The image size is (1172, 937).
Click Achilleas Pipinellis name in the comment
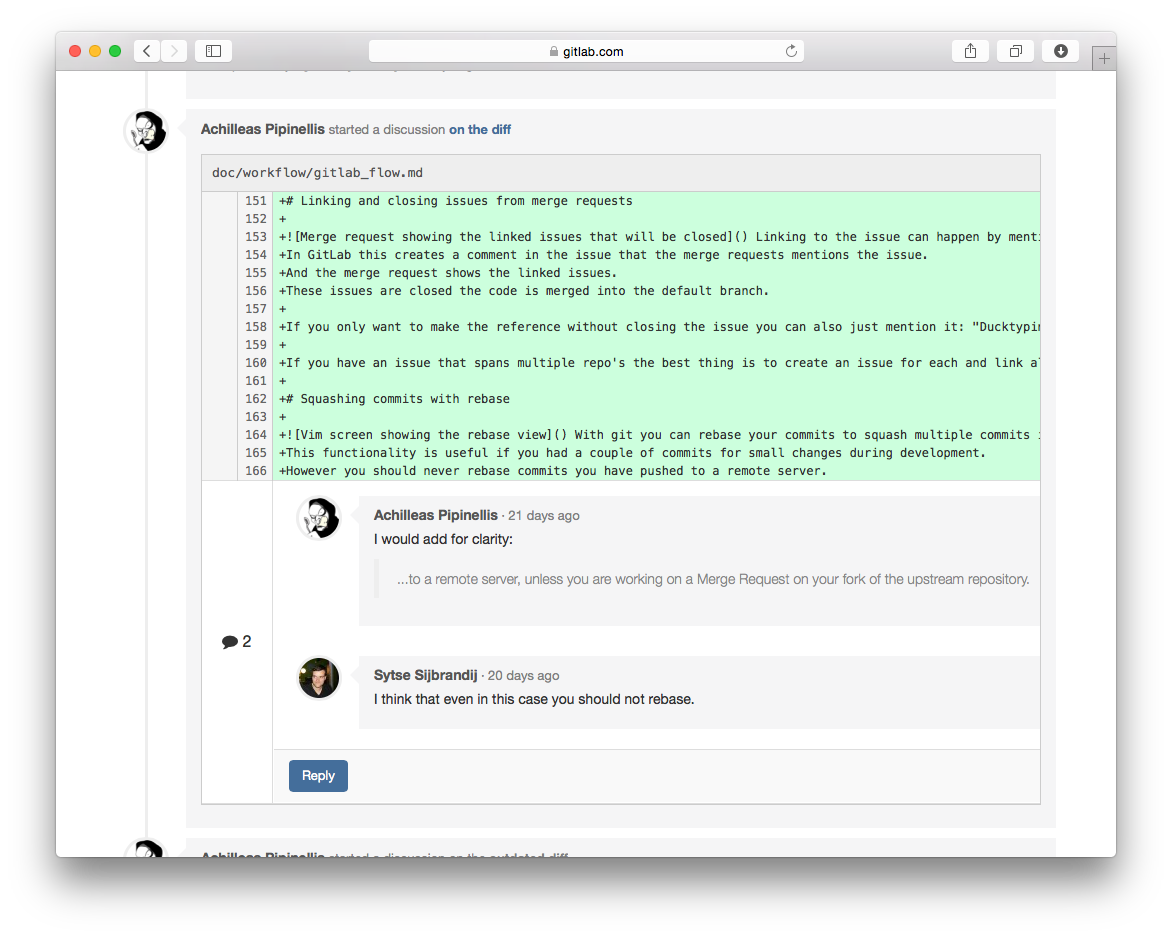tap(436, 515)
